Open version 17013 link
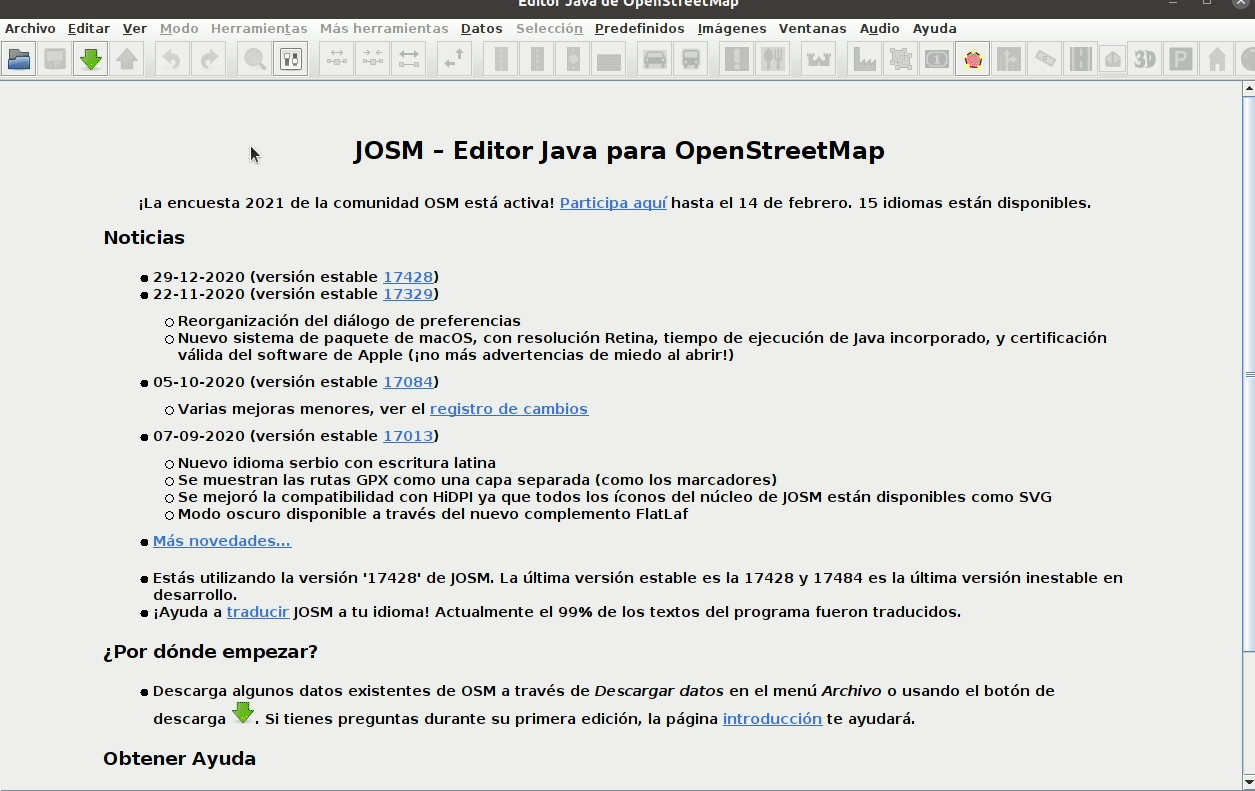The width and height of the screenshot is (1255, 791). click(408, 436)
